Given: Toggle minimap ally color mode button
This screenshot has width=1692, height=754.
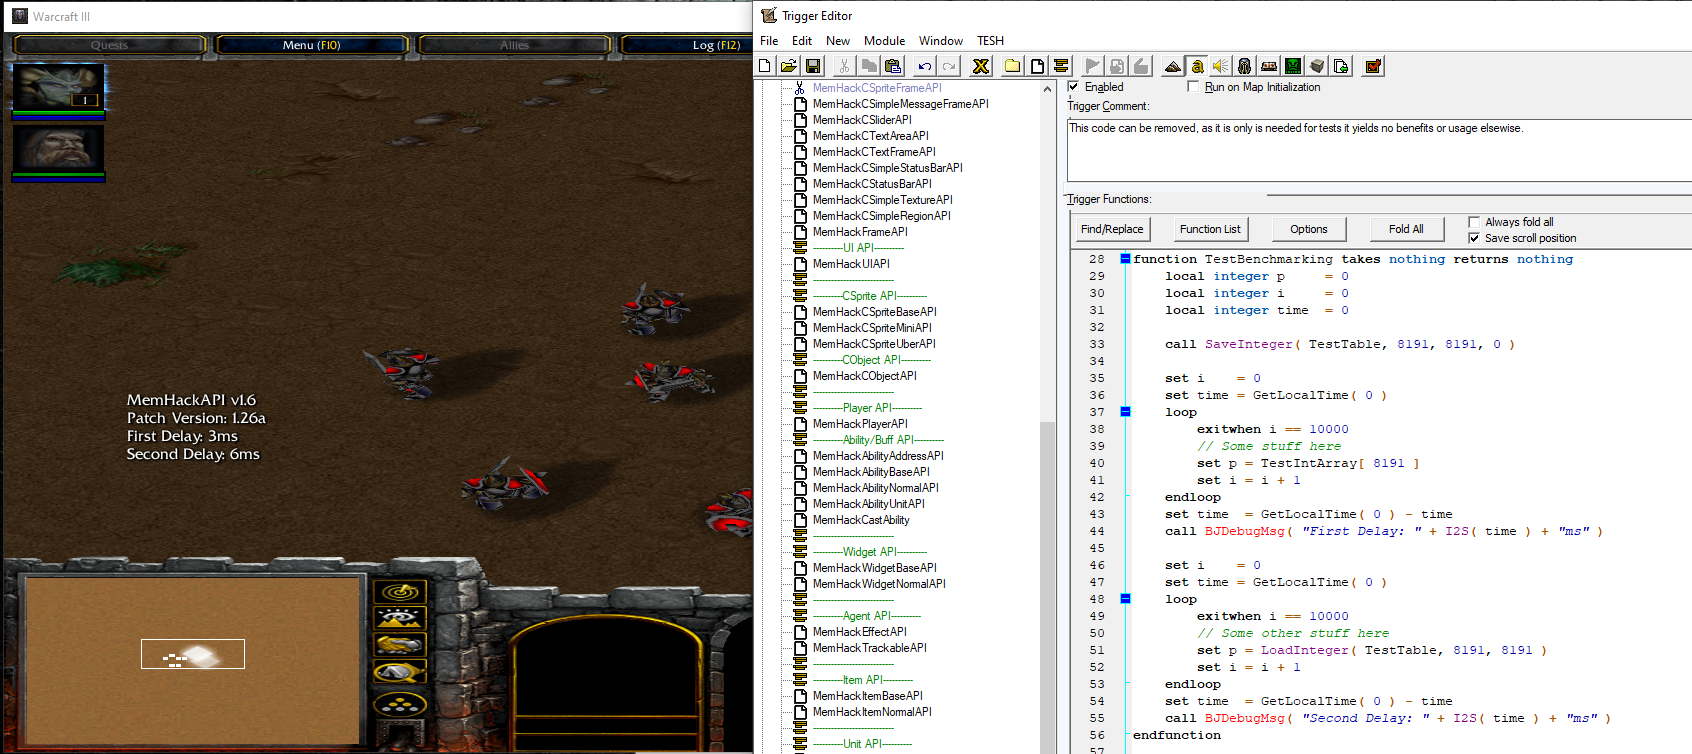Looking at the screenshot, I should click(x=400, y=644).
